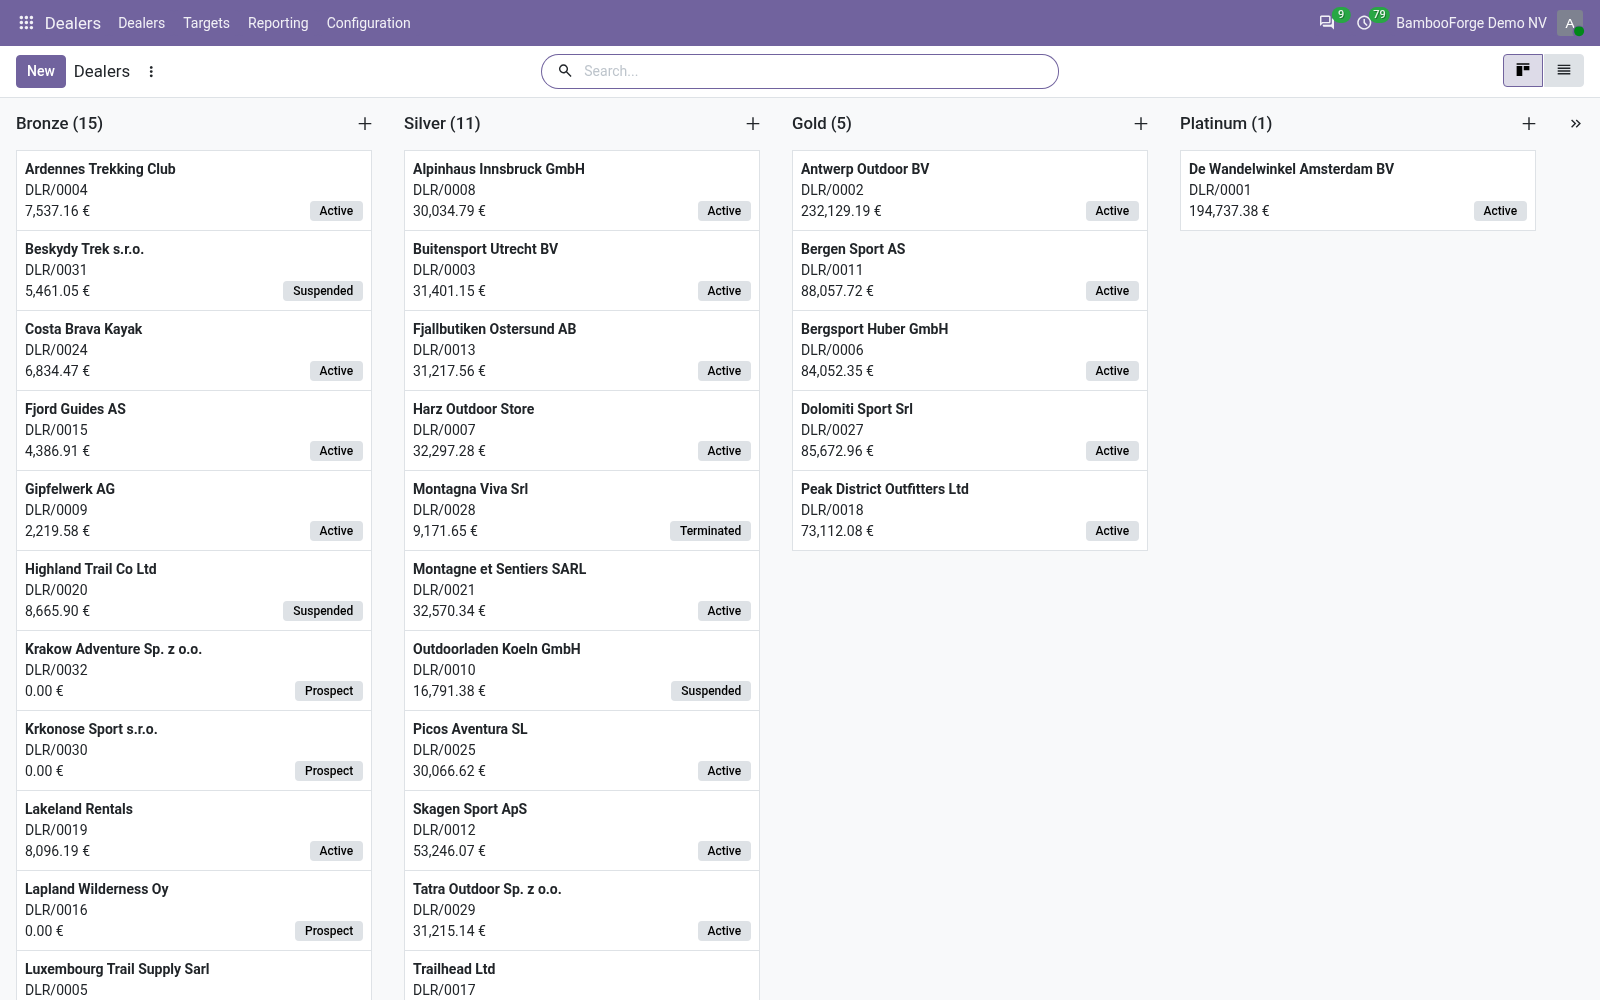Open the Montagna Viva Srl card

(582, 510)
